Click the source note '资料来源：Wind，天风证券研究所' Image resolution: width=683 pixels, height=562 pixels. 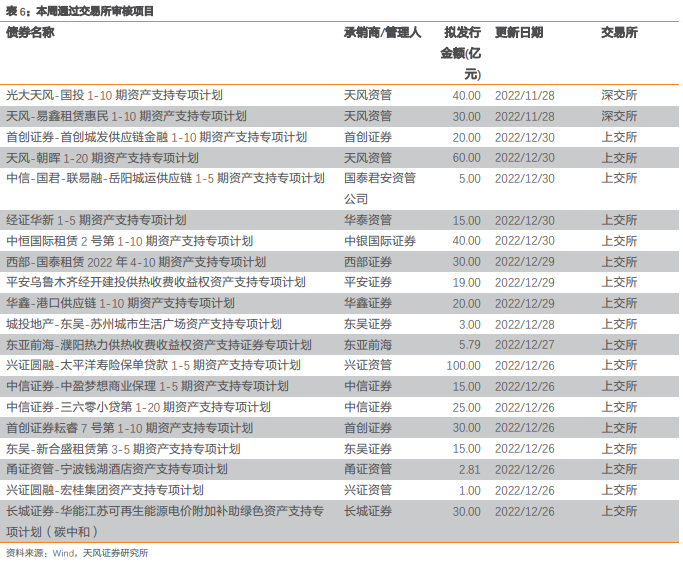(77, 553)
